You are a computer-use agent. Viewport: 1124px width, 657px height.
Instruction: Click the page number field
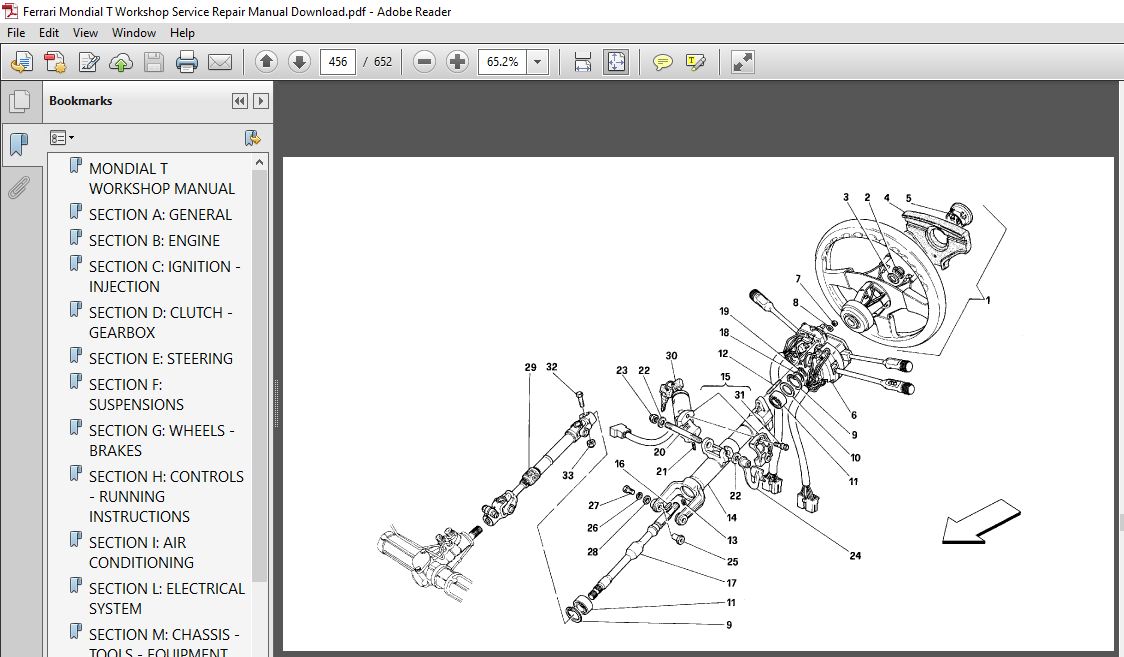(x=338, y=62)
